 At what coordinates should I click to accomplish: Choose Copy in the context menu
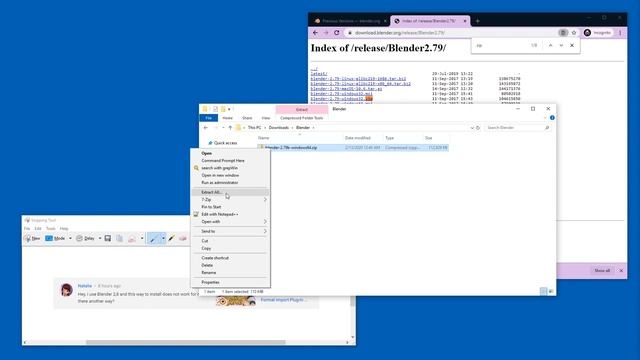pos(206,249)
